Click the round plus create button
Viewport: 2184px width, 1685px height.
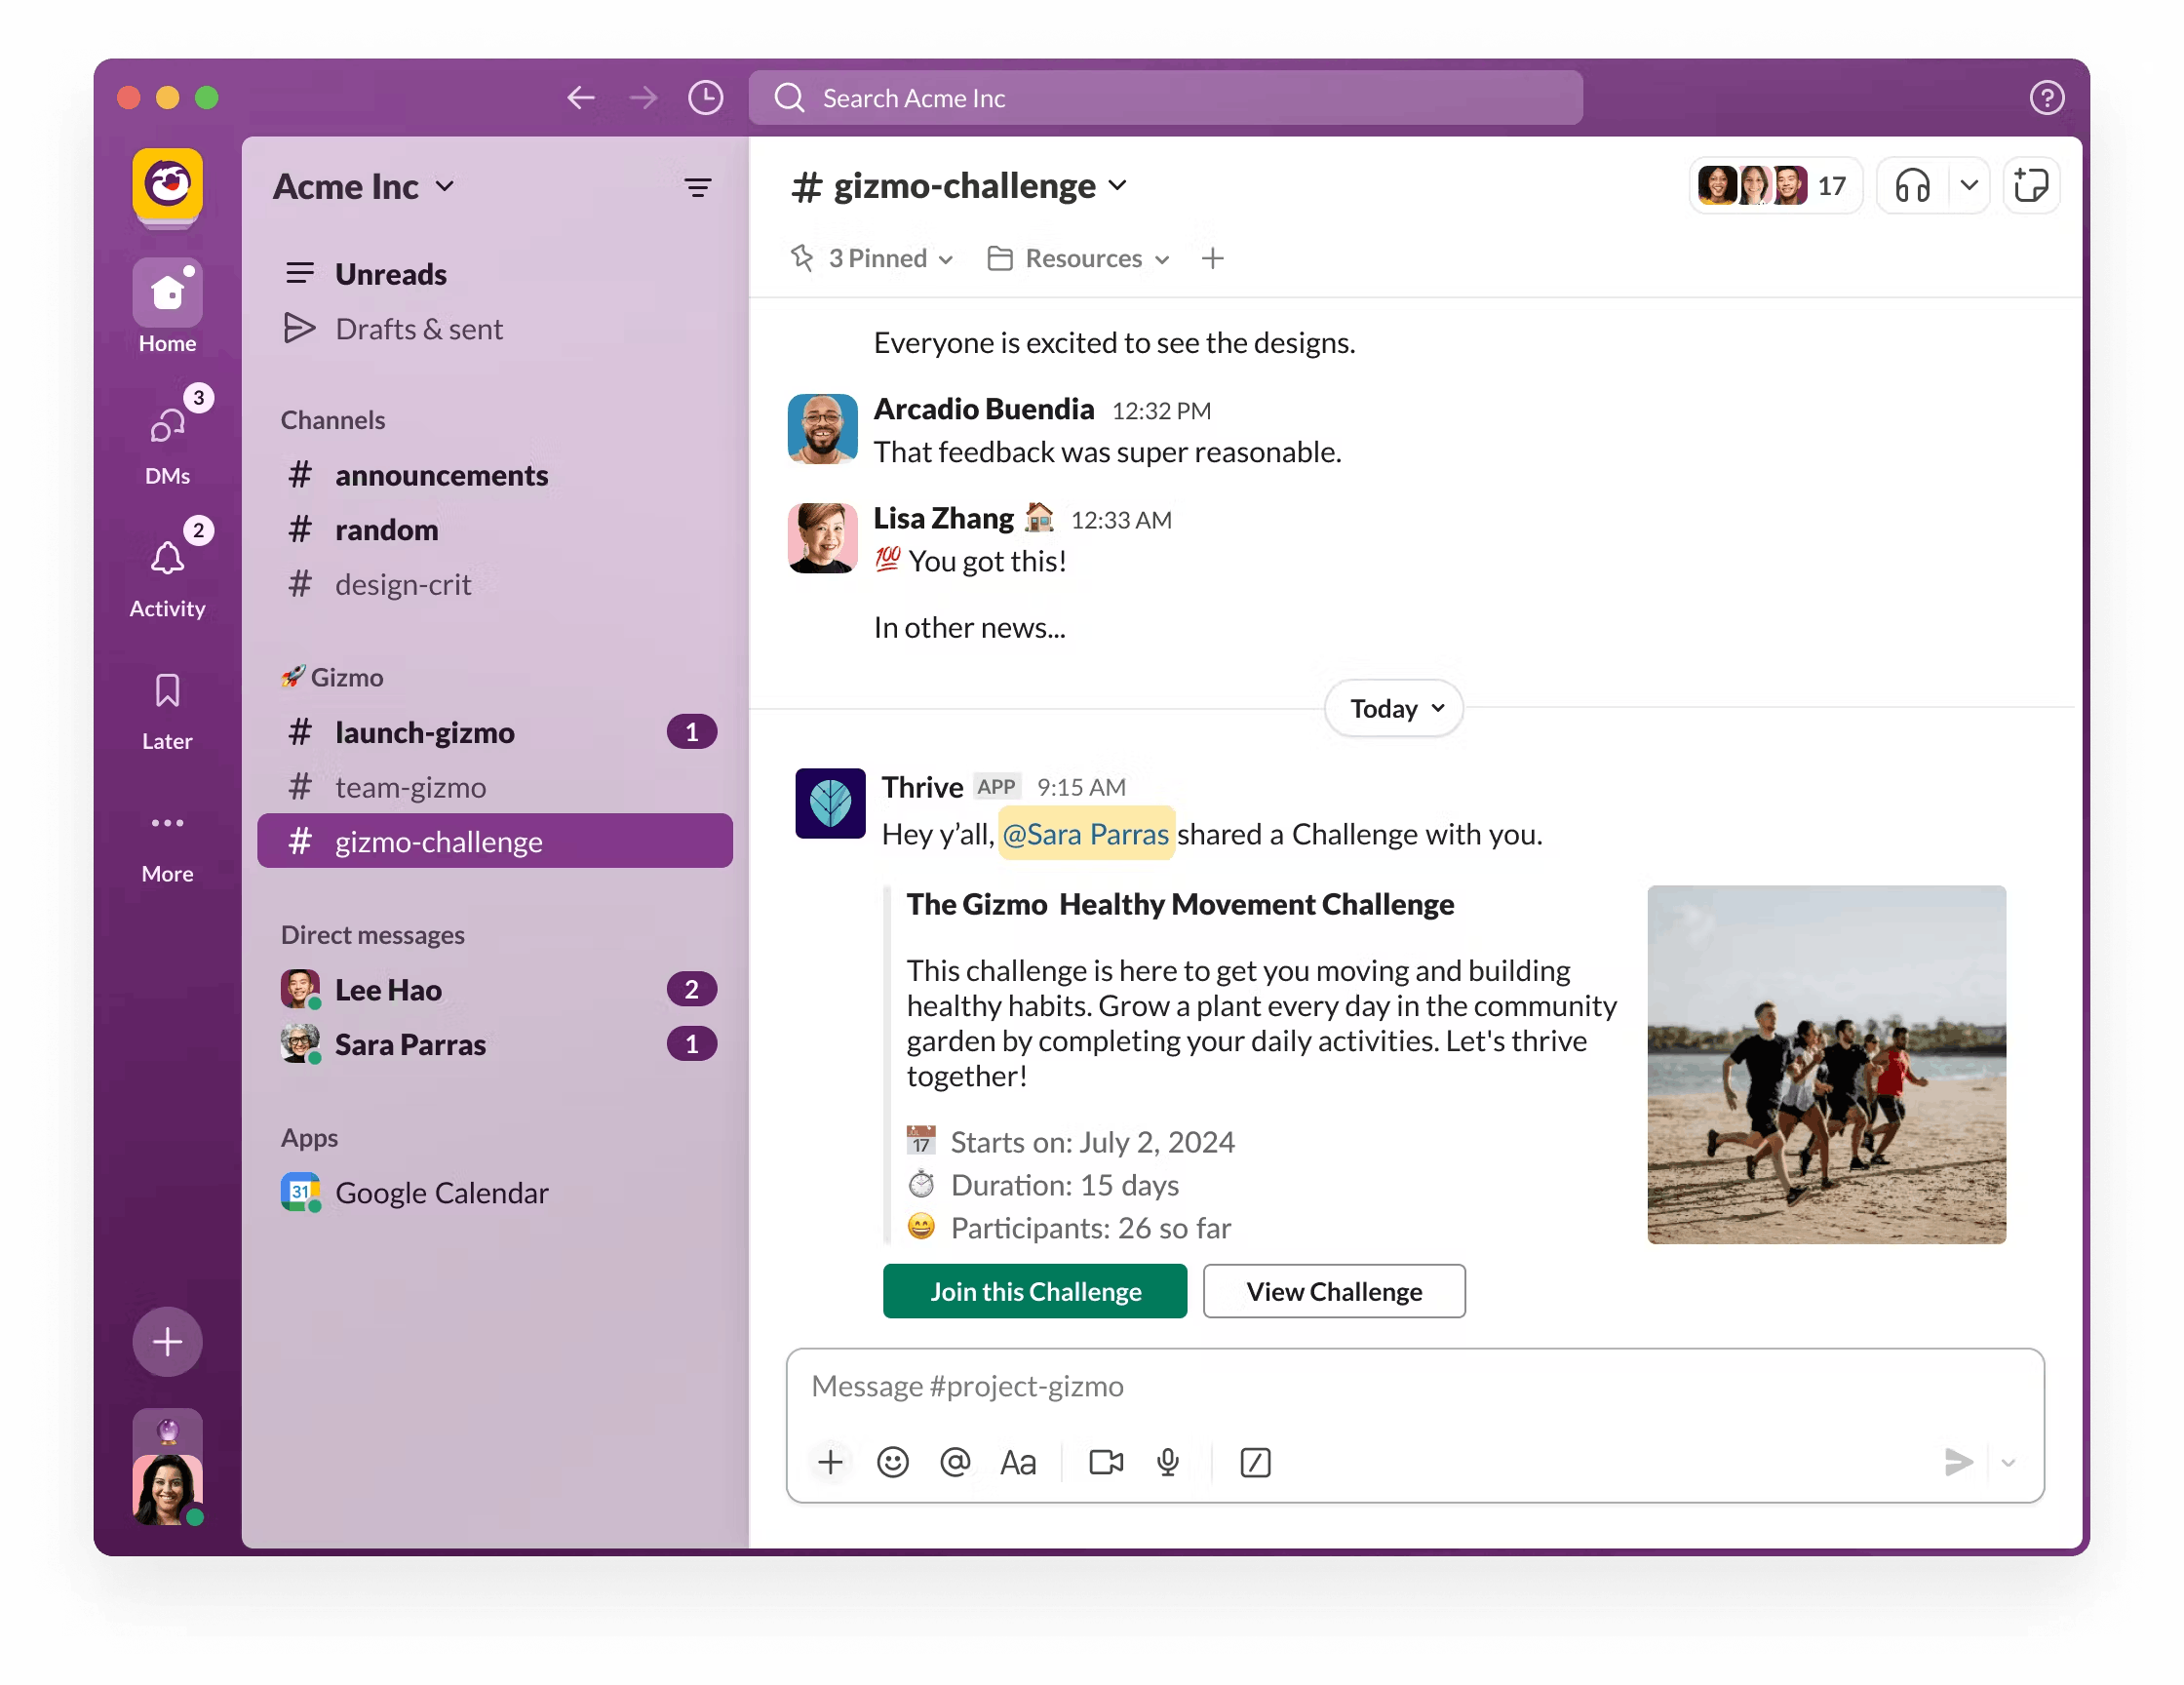point(168,1342)
